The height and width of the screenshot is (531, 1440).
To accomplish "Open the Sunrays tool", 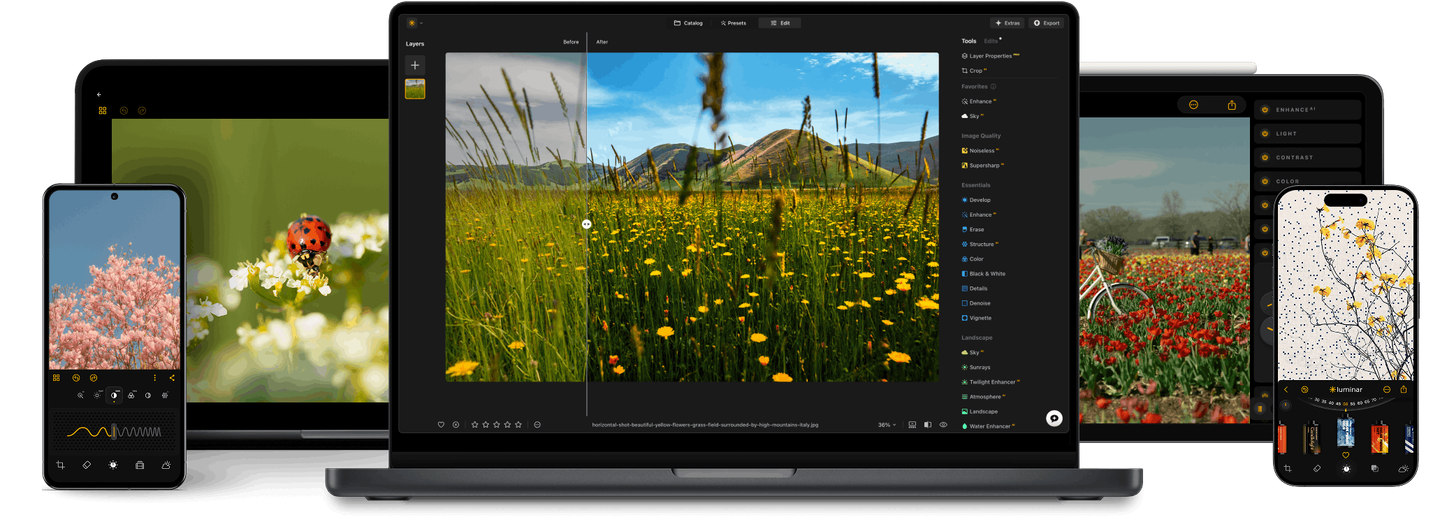I will click(976, 367).
